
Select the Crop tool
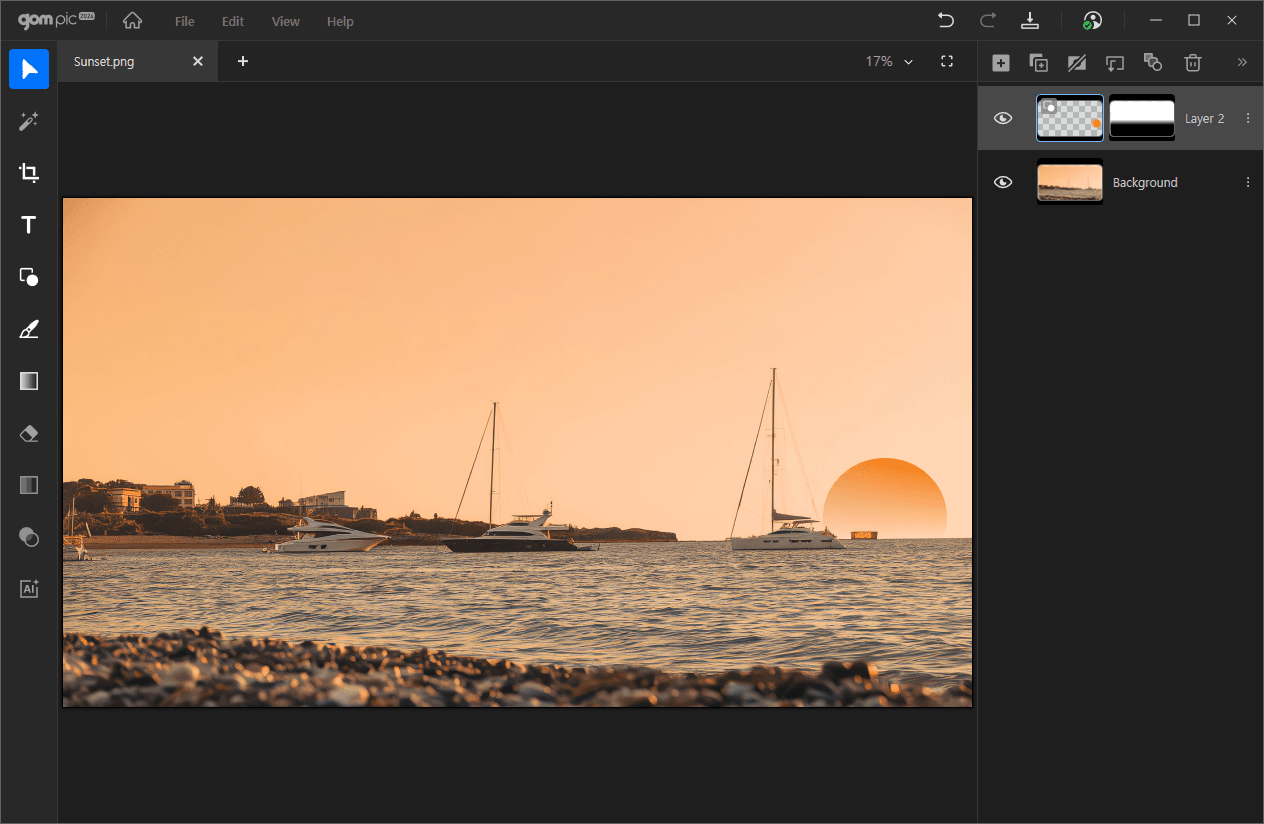tap(29, 173)
